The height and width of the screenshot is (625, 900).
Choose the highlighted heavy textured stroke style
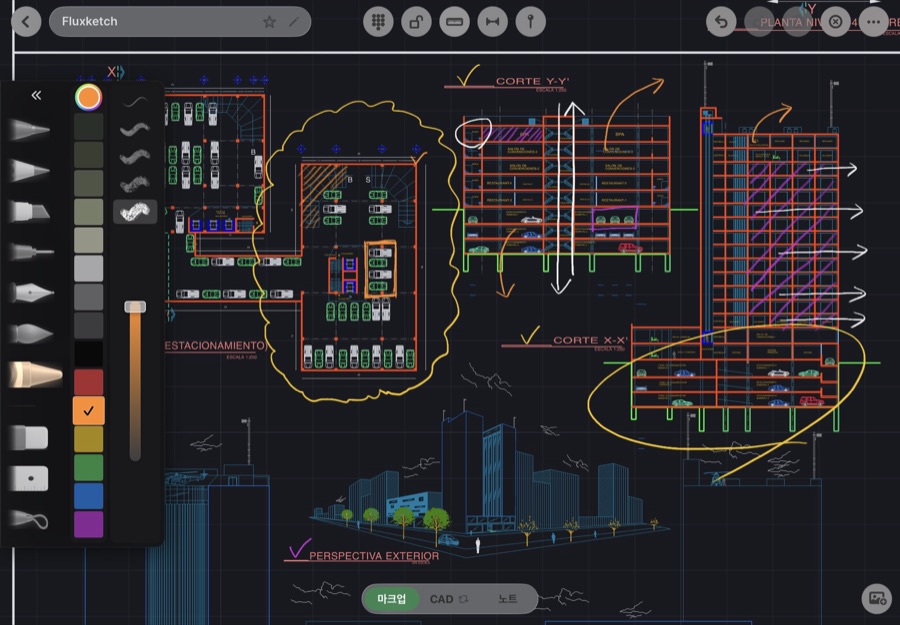tap(135, 212)
